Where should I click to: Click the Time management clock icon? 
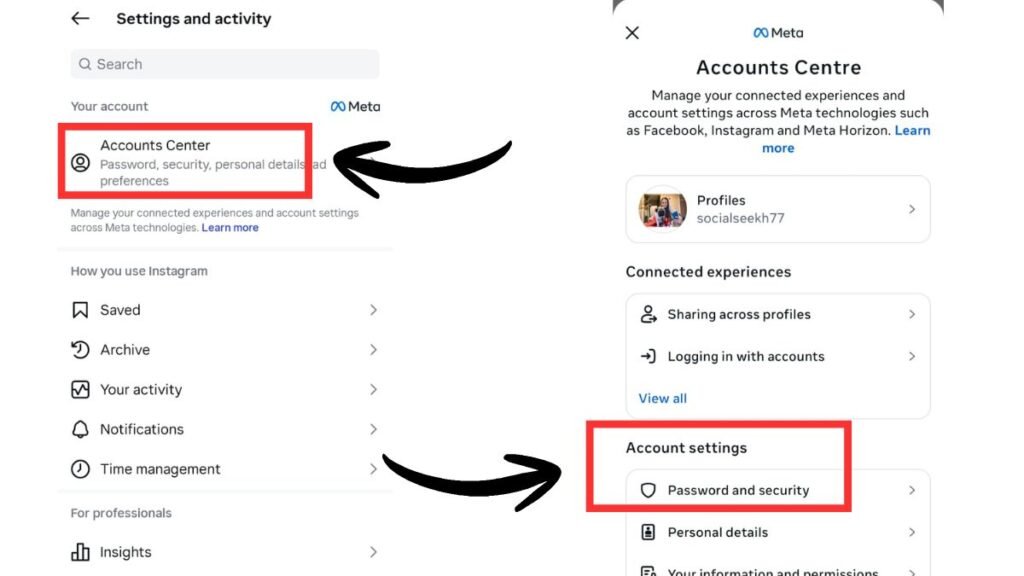point(81,469)
